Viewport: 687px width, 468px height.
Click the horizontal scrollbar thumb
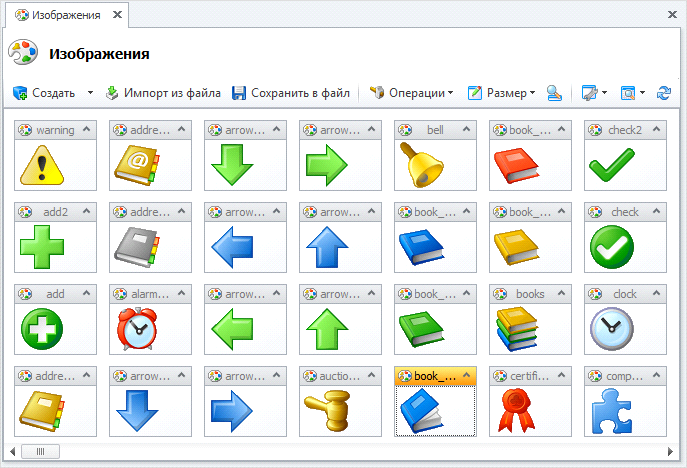tap(41, 451)
